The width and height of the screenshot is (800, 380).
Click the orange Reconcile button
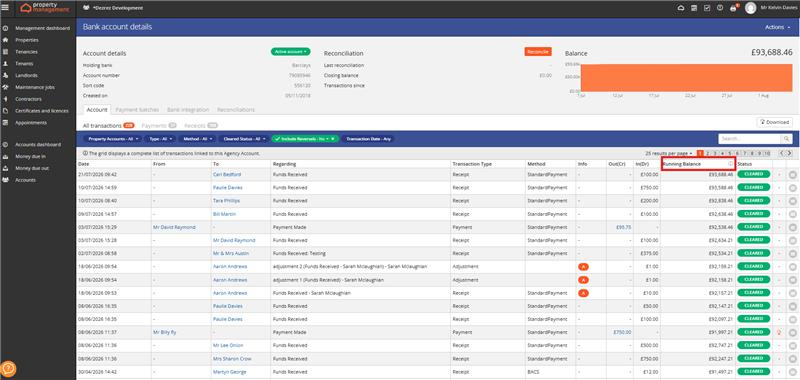point(538,52)
